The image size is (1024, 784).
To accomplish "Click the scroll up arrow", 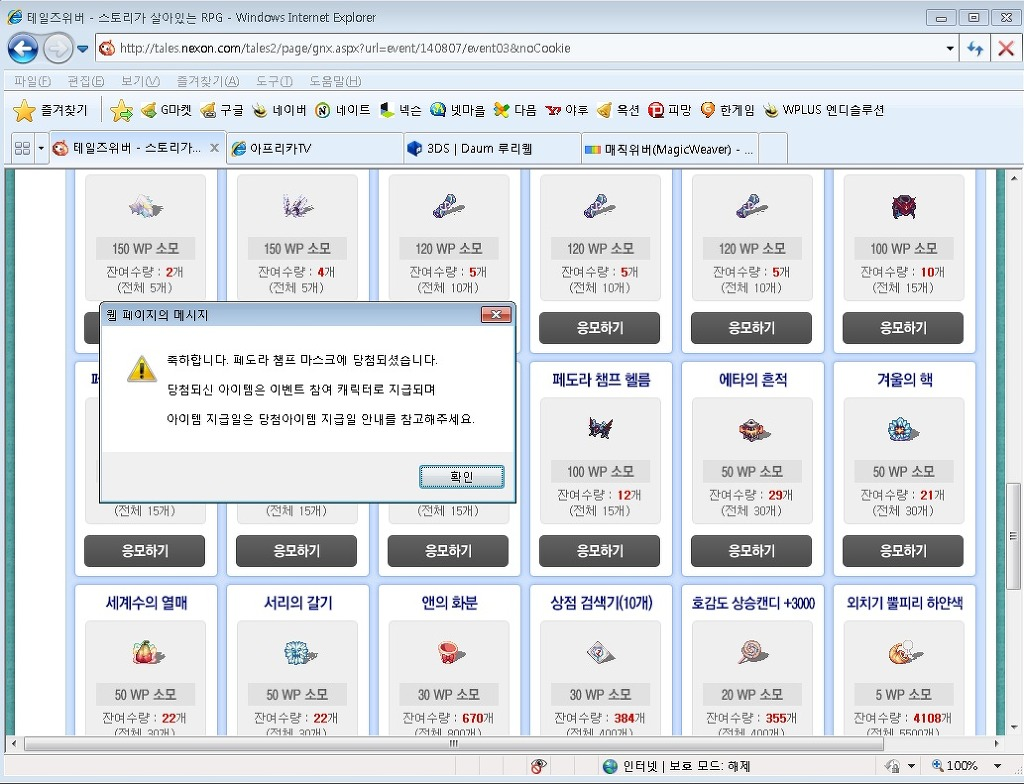I will [1014, 178].
